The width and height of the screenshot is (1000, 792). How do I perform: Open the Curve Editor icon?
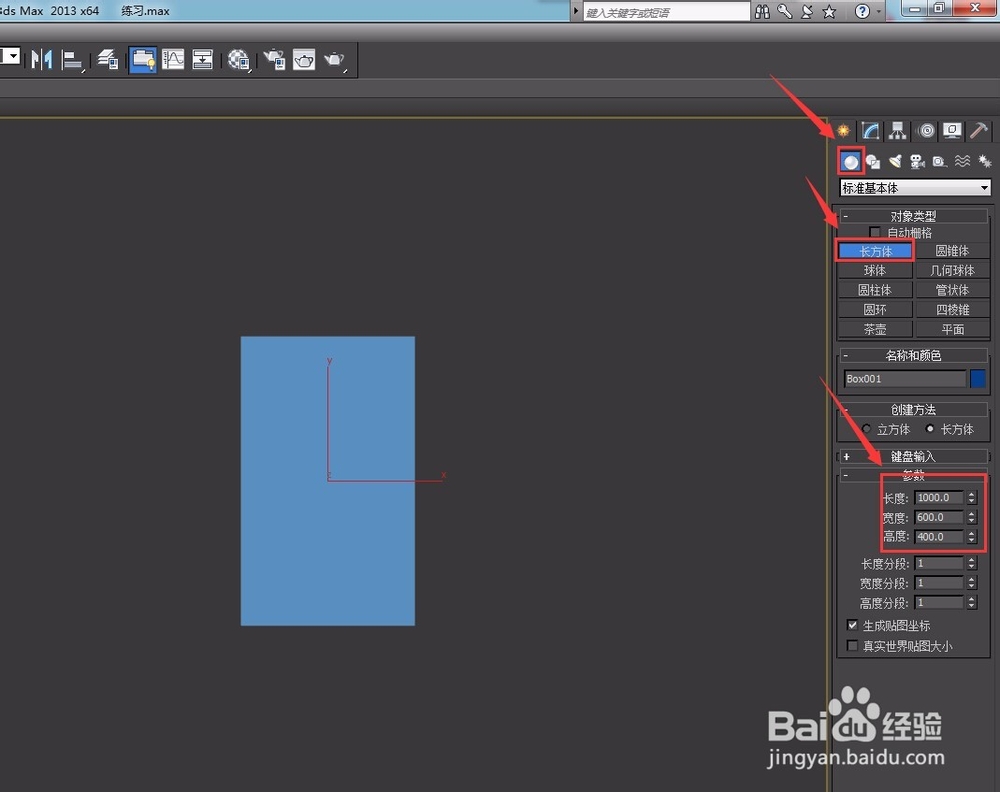[173, 60]
